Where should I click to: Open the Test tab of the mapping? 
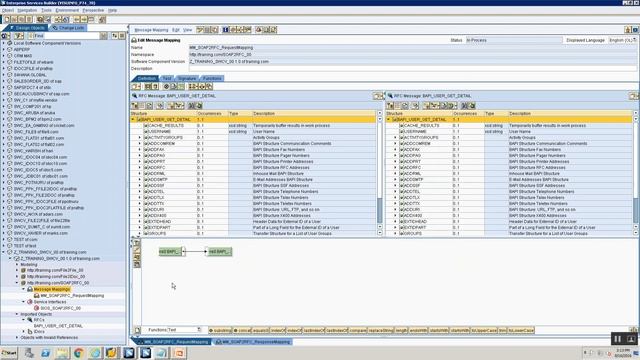point(167,78)
